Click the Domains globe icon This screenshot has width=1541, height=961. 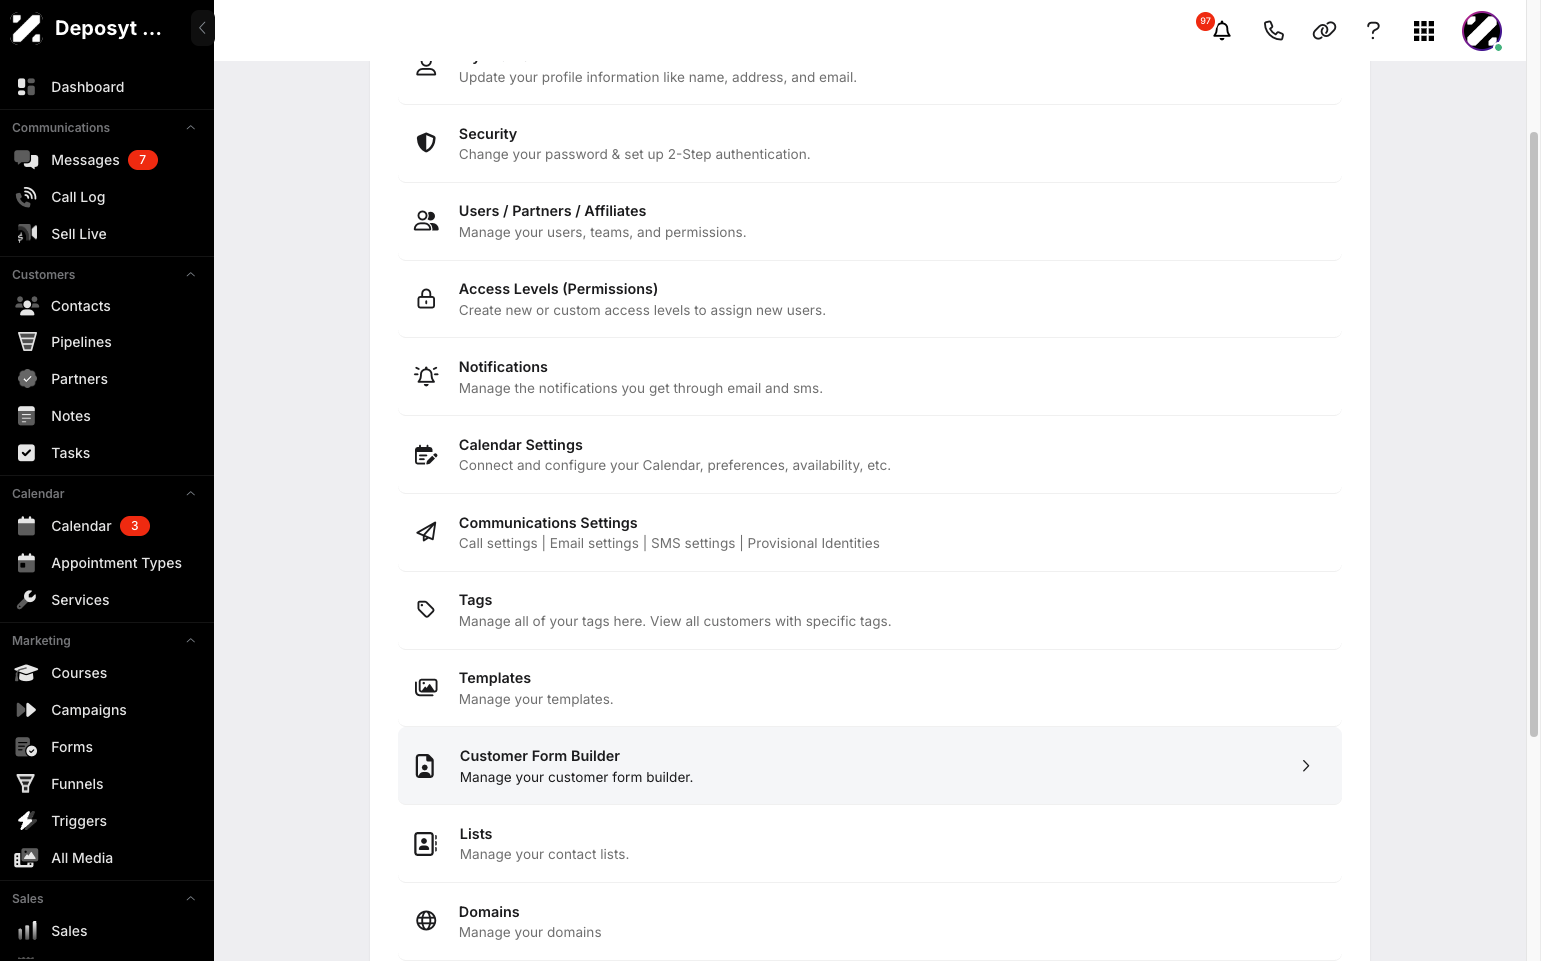pyautogui.click(x=426, y=921)
